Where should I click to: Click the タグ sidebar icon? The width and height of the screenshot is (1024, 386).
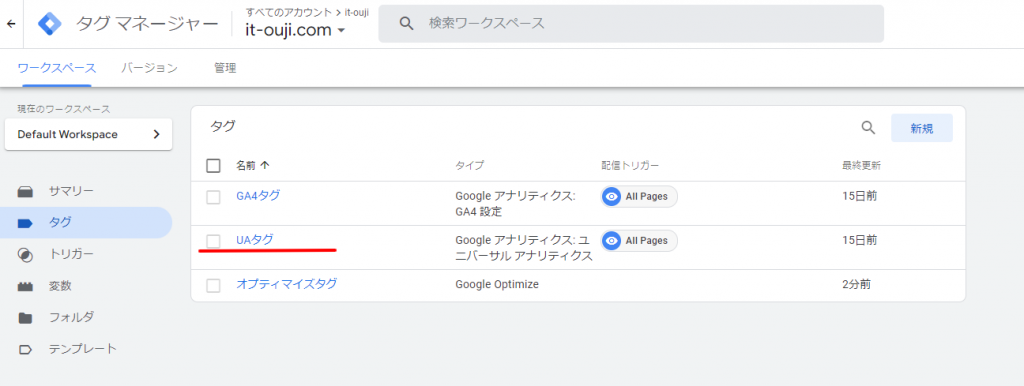tap(25, 223)
